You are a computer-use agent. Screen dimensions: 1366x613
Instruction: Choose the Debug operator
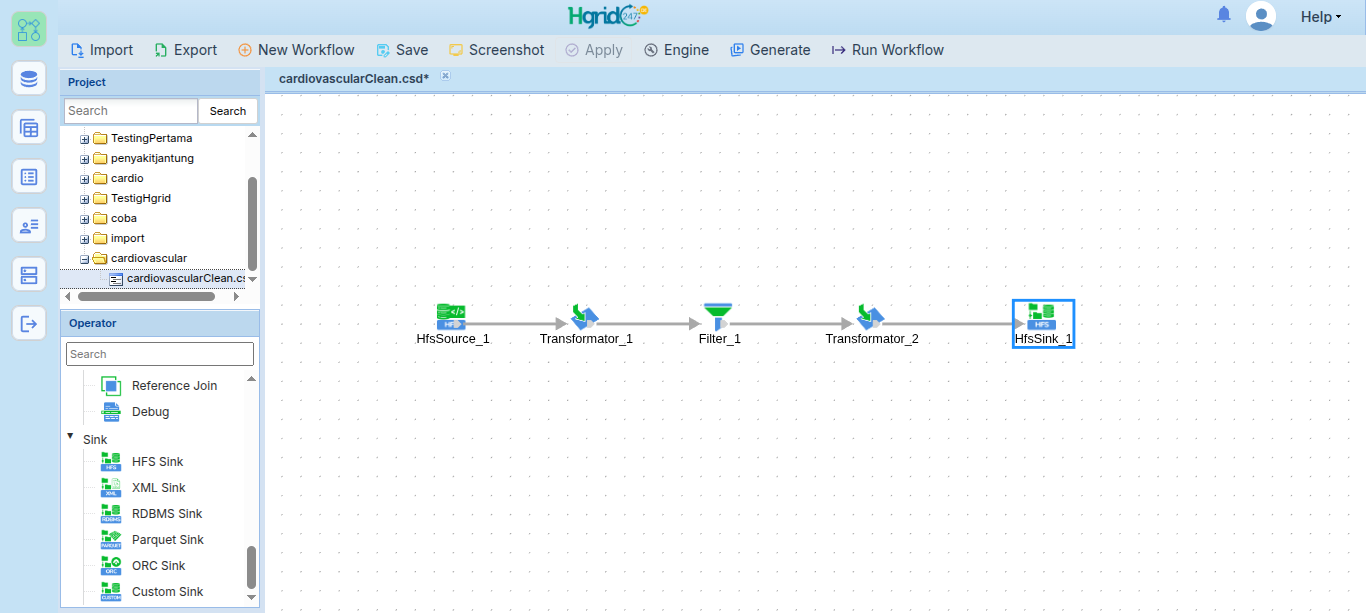(136, 412)
